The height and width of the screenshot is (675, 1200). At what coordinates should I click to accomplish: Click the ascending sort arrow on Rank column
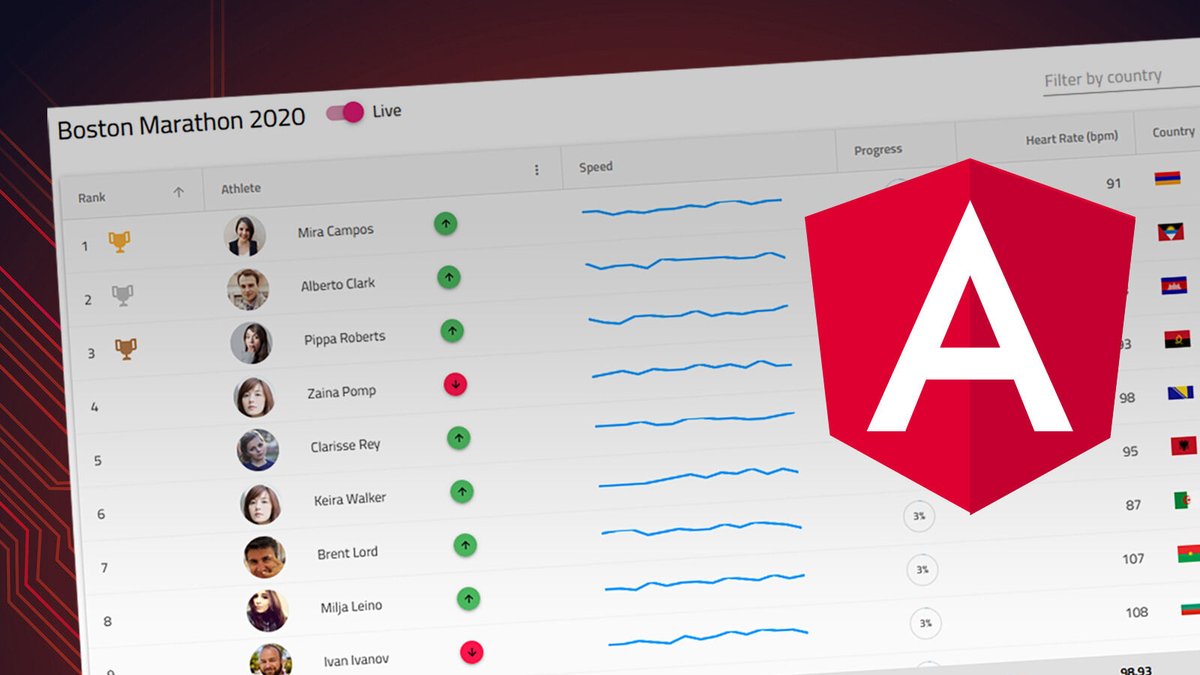[180, 192]
